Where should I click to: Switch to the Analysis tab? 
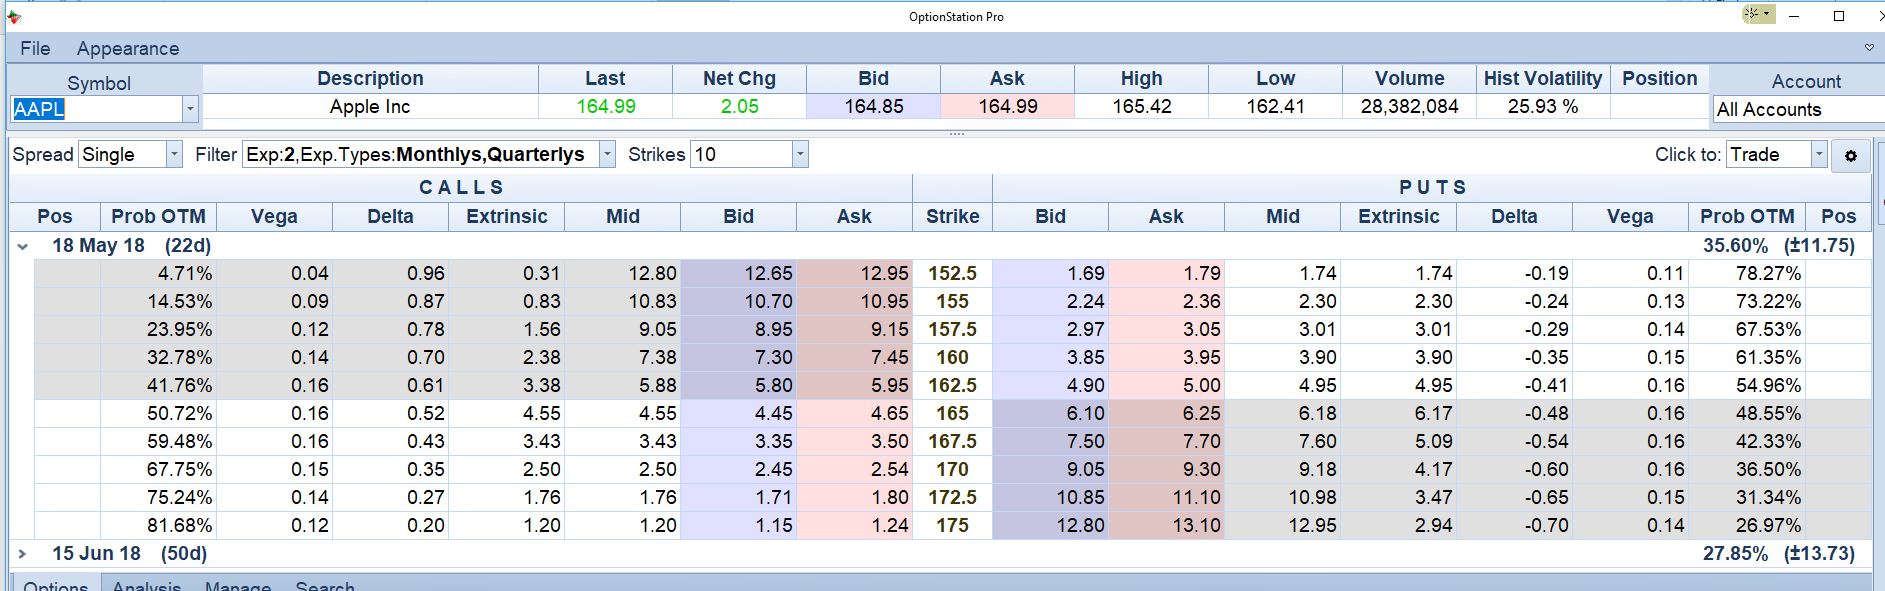146,584
